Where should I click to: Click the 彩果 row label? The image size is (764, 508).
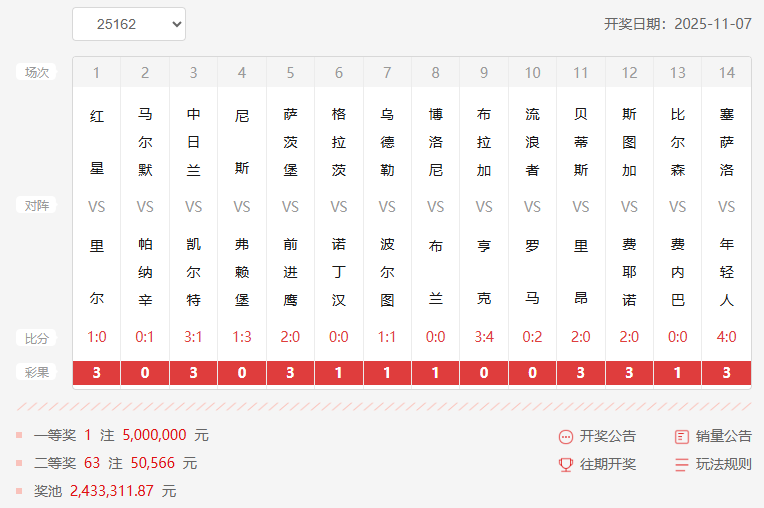point(37,373)
